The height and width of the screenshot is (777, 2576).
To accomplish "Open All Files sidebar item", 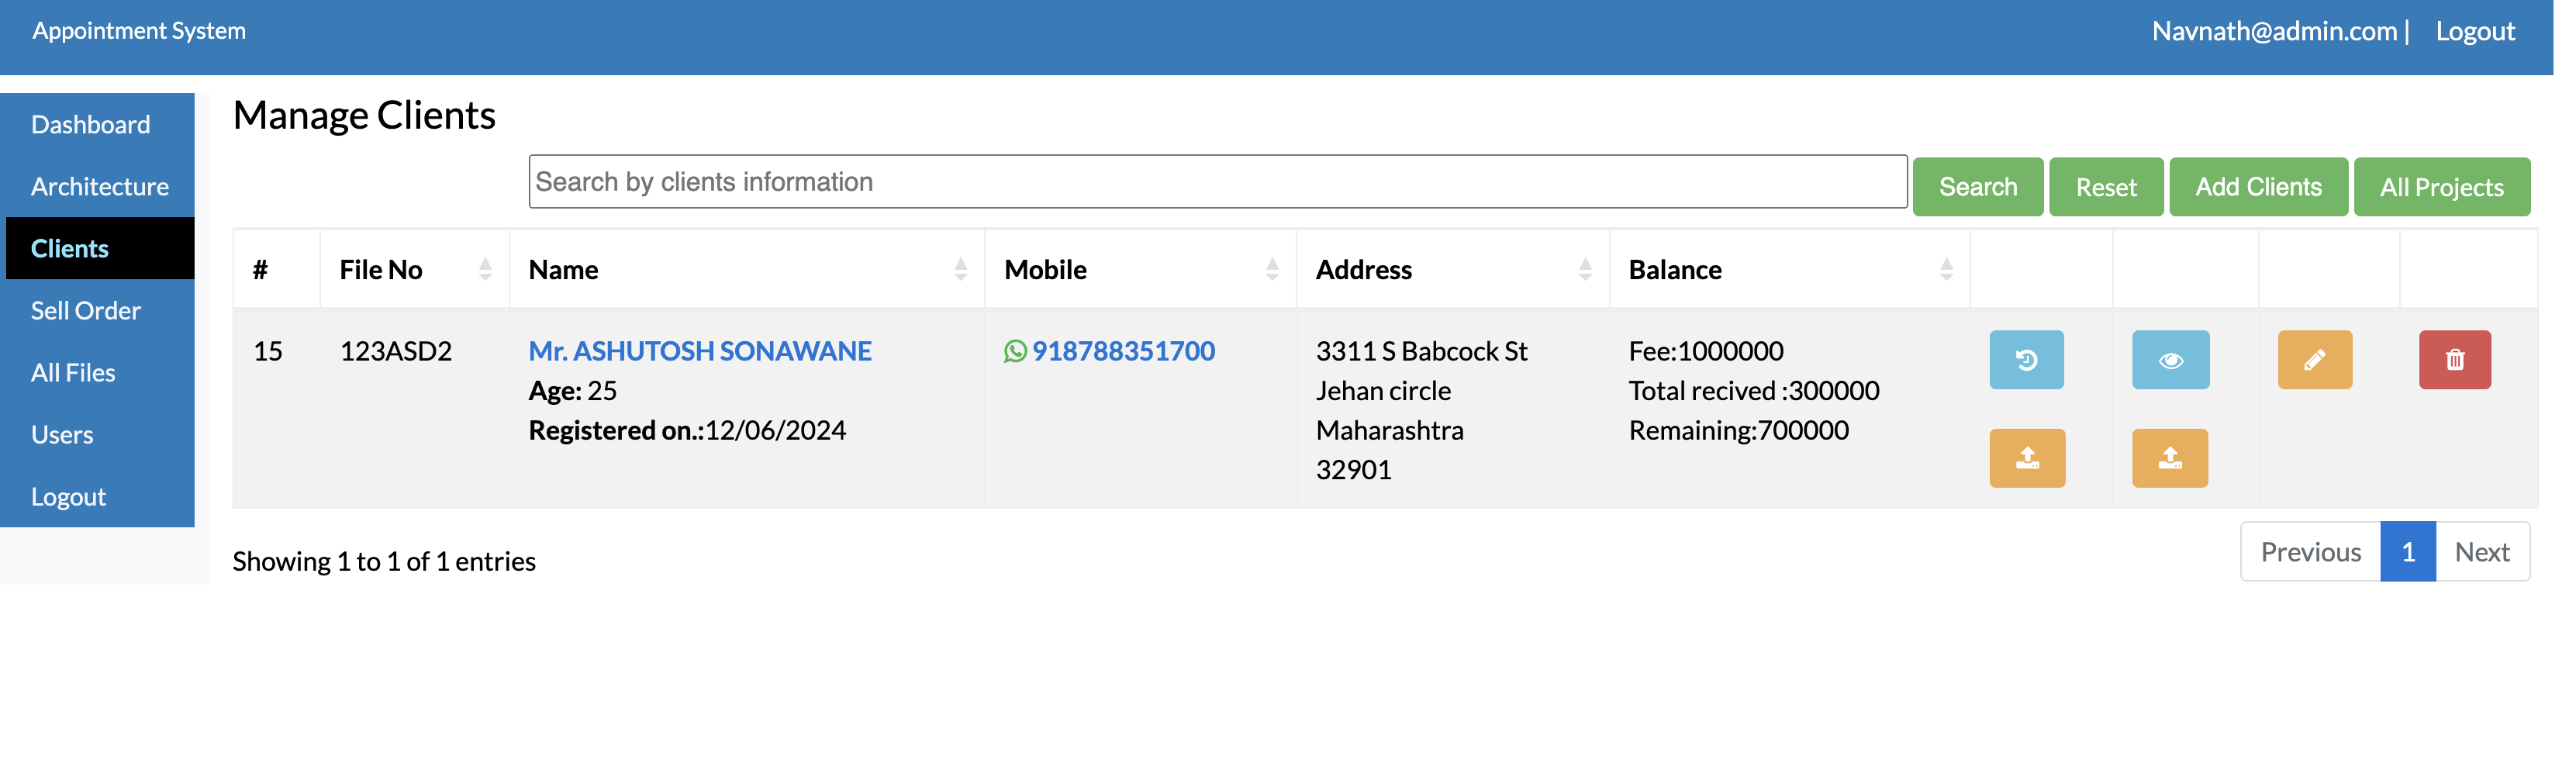I will click(73, 373).
